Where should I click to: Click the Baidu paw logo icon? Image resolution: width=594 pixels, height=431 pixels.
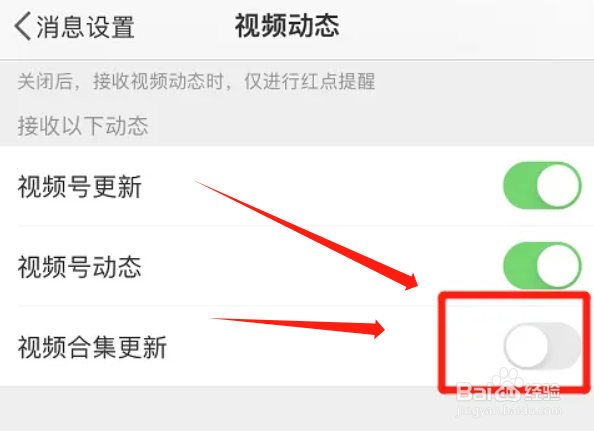click(x=507, y=386)
